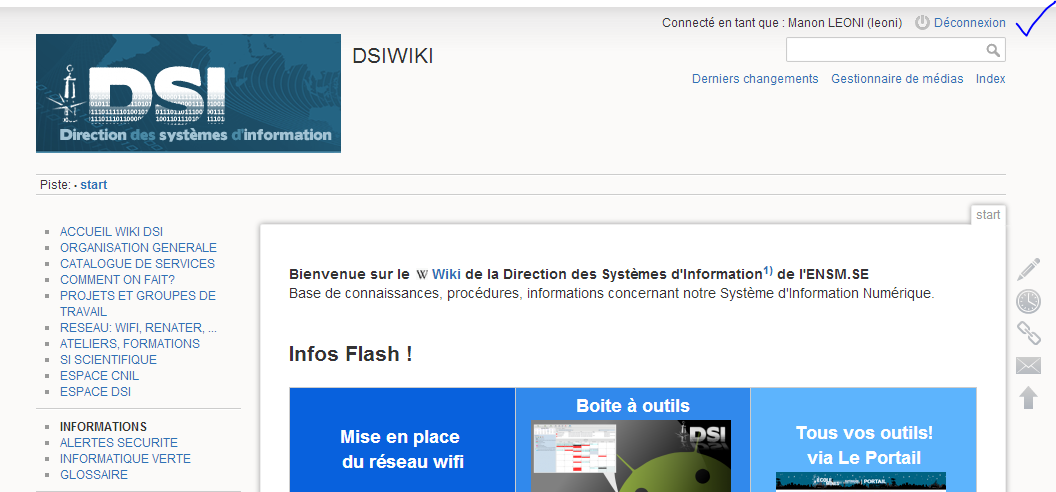
Task: Click the footnote 1) superscript
Action: [x=768, y=270]
